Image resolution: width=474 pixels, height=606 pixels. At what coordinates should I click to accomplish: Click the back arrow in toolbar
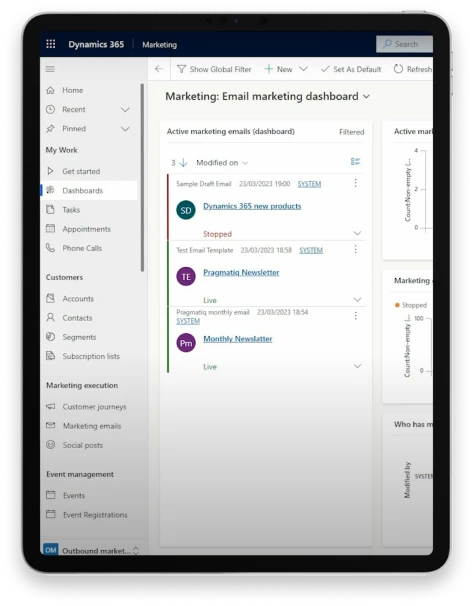[159, 69]
